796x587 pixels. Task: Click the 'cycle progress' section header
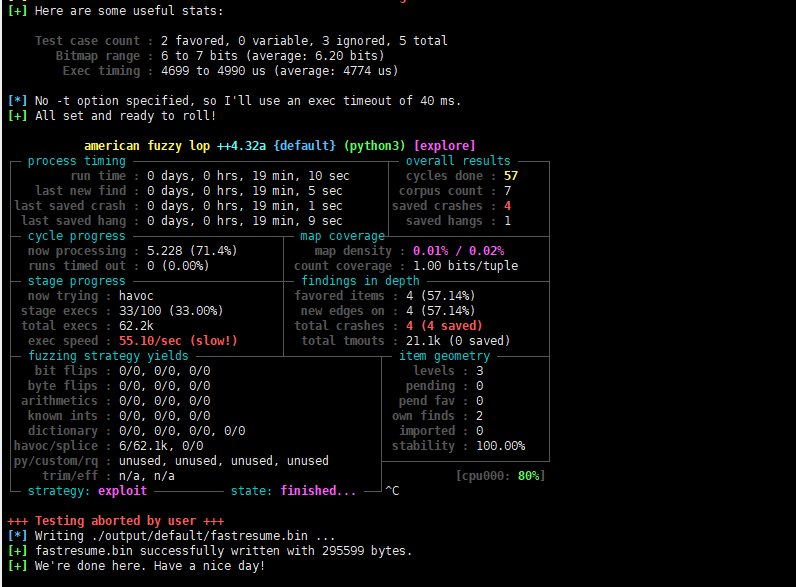pos(77,236)
